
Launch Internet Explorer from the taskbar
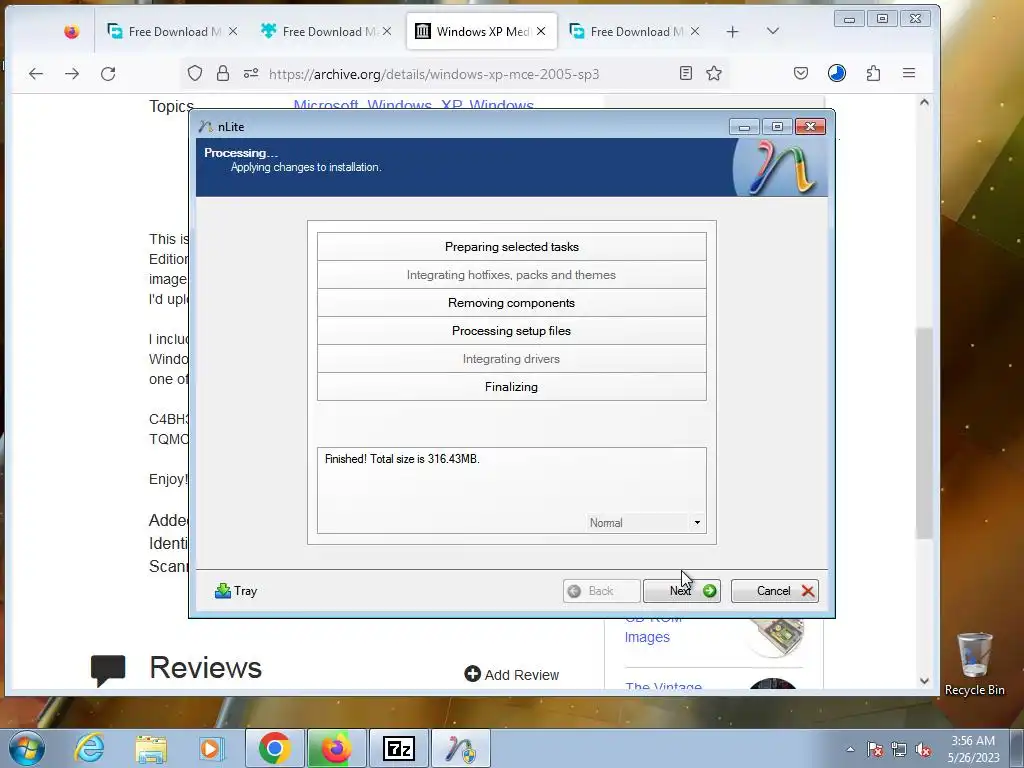[x=89, y=748]
